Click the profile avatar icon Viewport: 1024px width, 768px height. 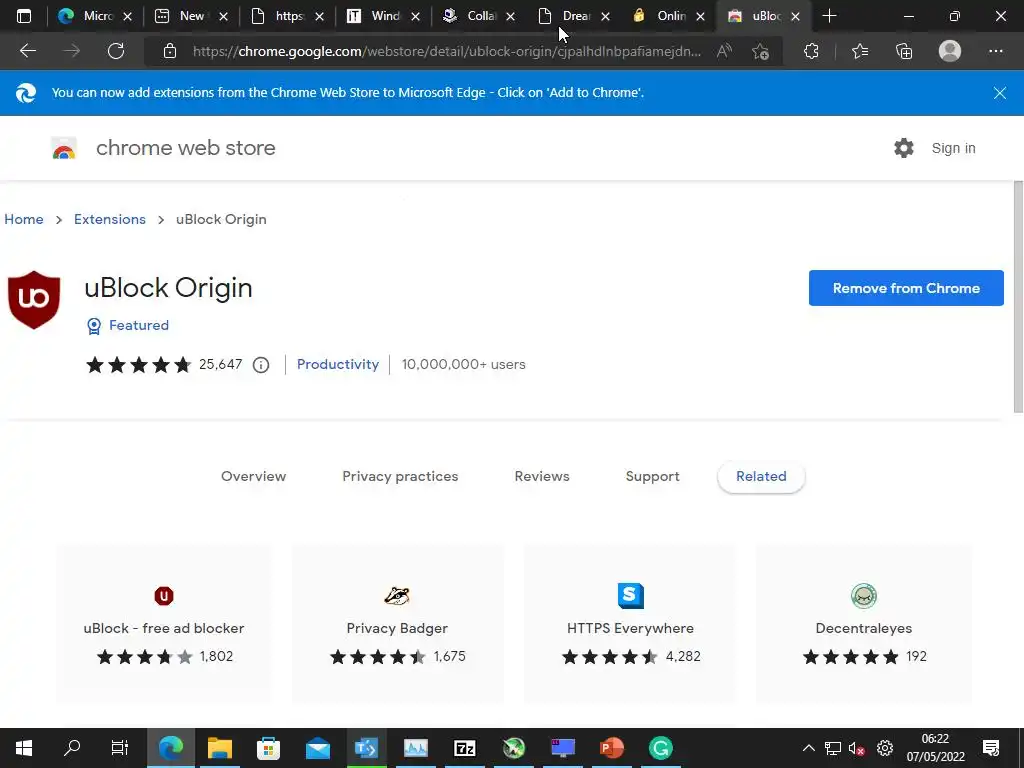[950, 51]
